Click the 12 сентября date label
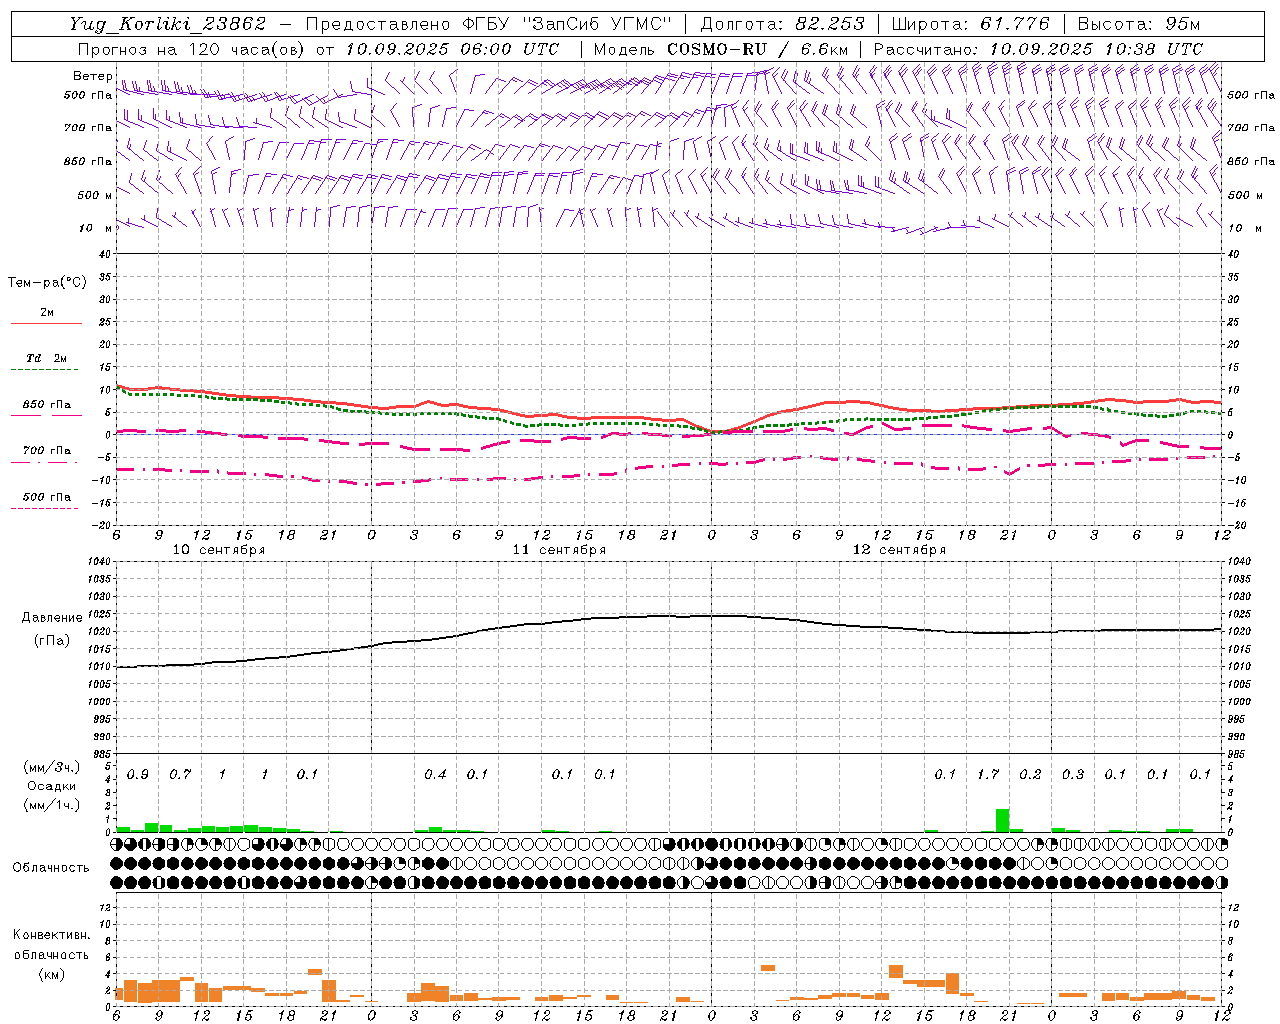The height and width of the screenshot is (1024, 1280). coord(899,550)
